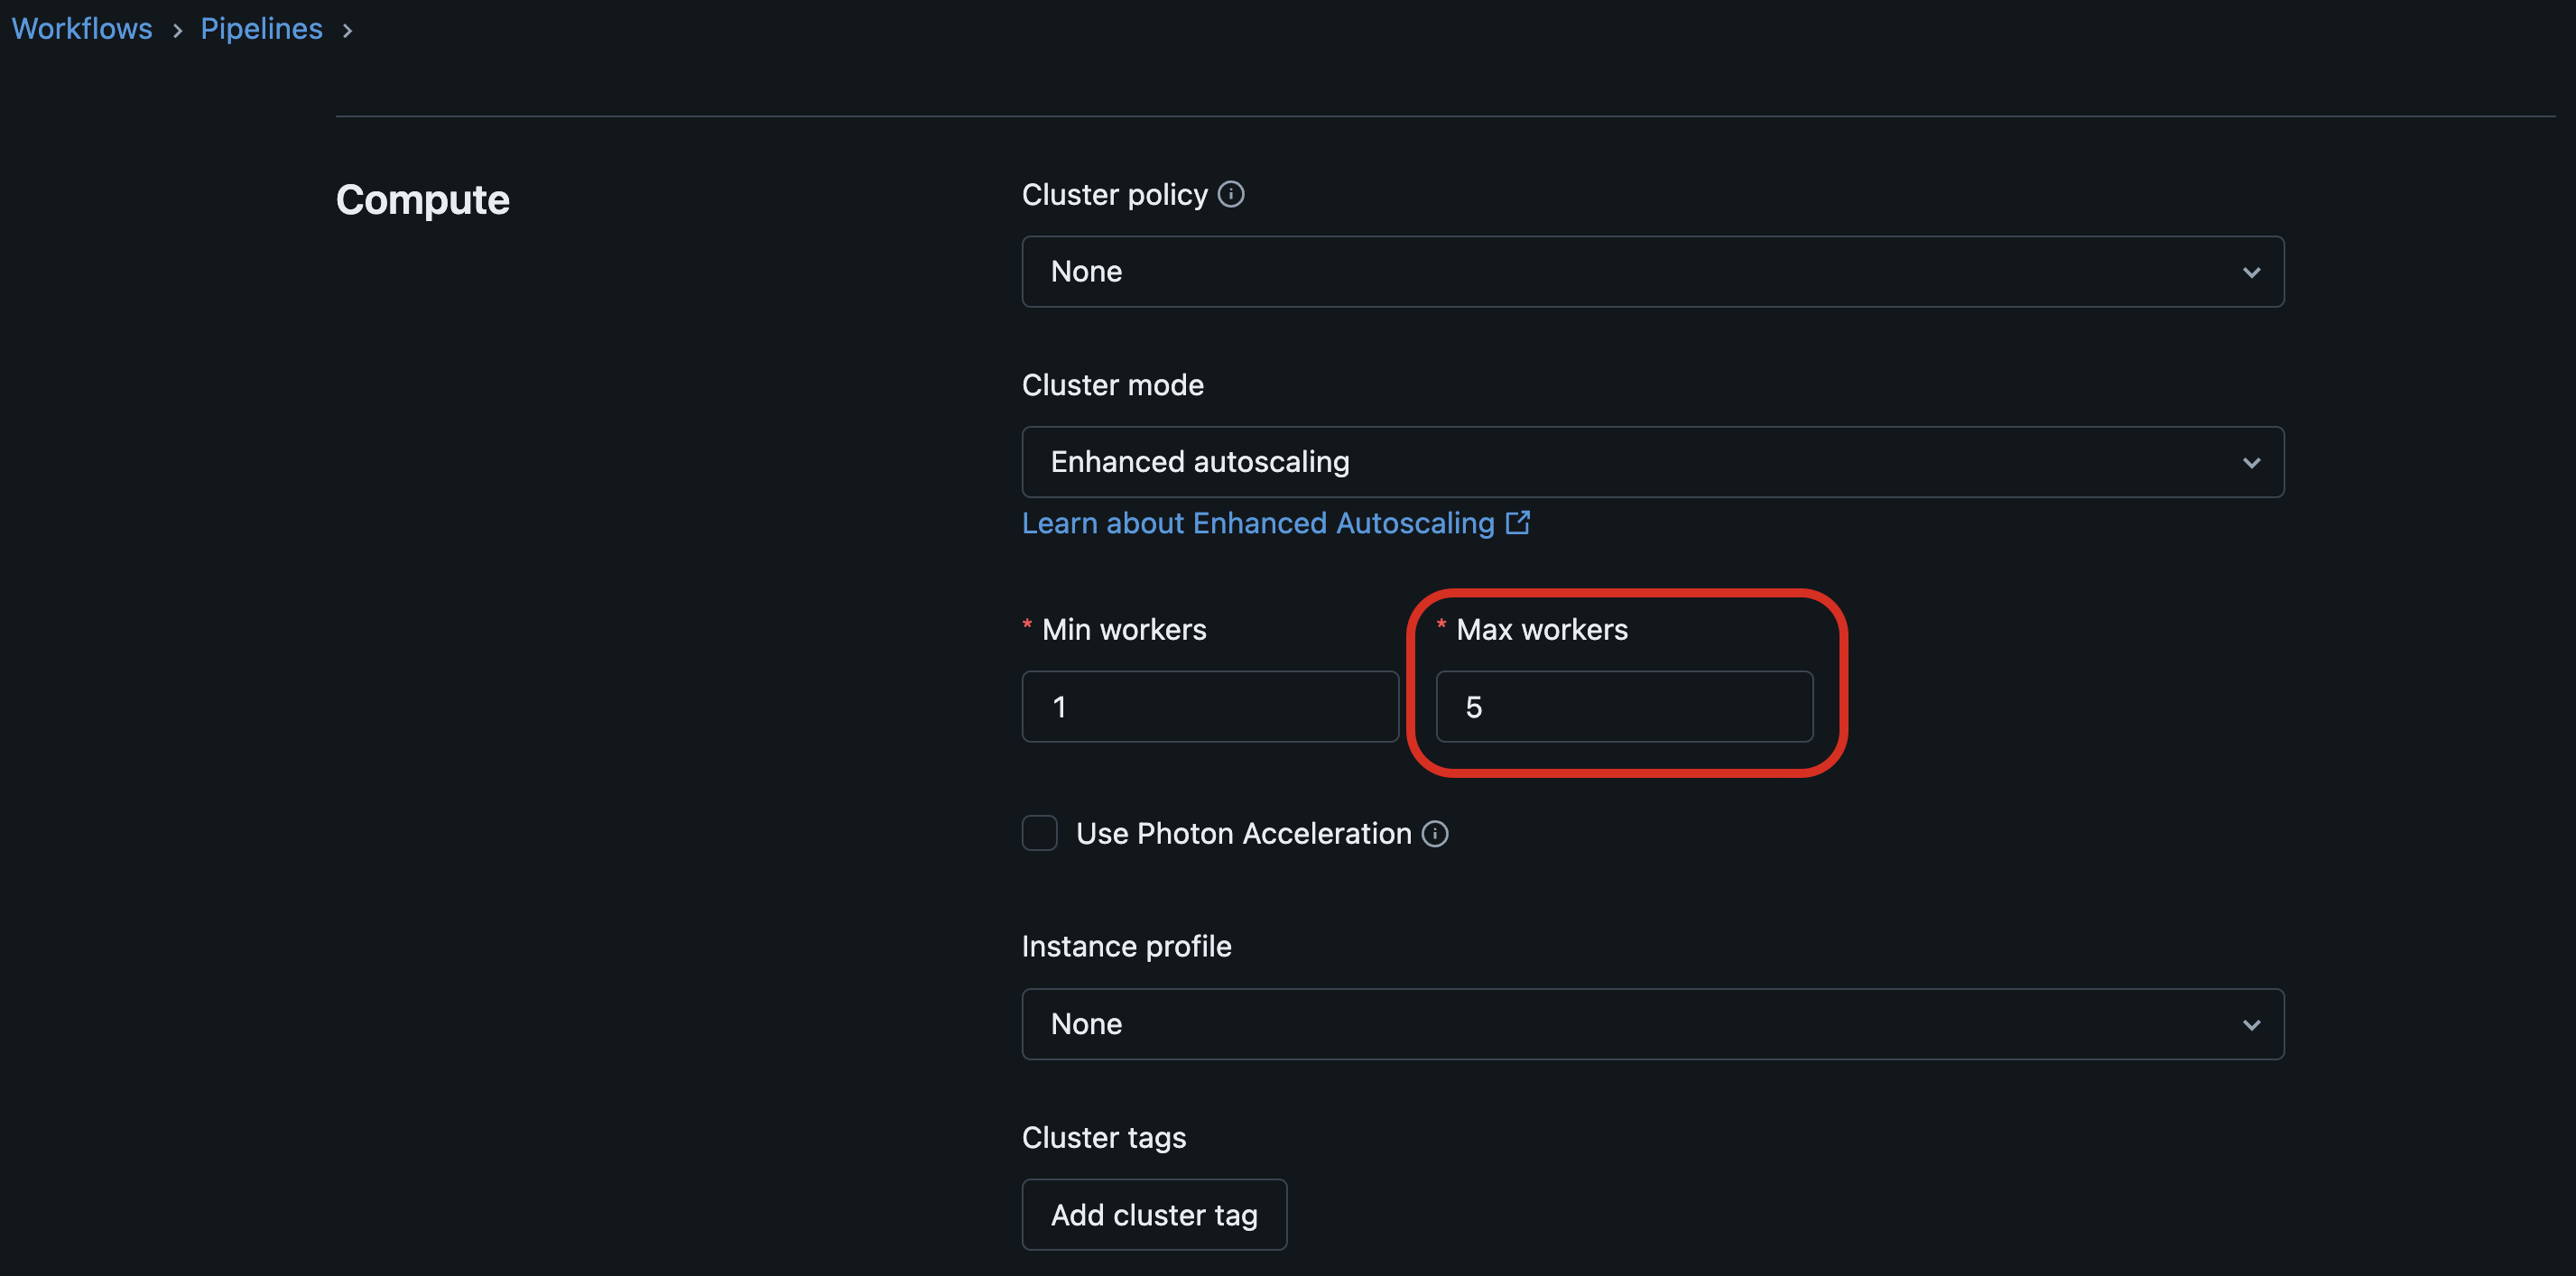The image size is (2576, 1276).
Task: Click the Cluster policy dropdown arrow
Action: 2251,271
